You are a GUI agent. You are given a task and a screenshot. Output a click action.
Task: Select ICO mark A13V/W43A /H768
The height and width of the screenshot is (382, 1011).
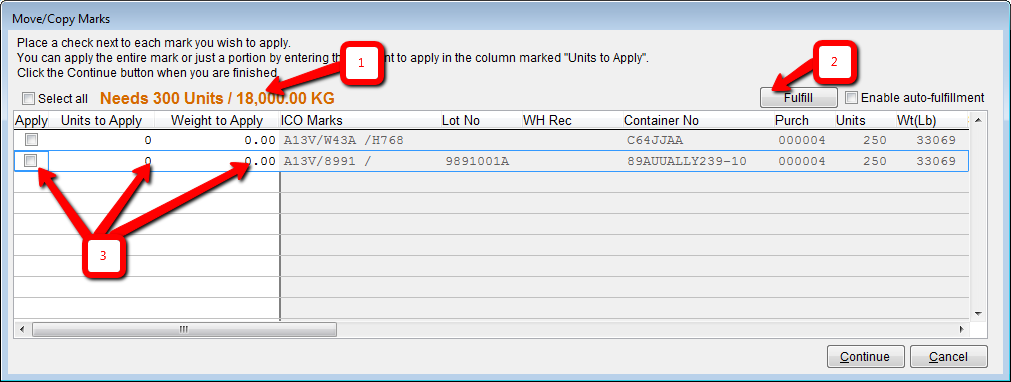coord(343,140)
